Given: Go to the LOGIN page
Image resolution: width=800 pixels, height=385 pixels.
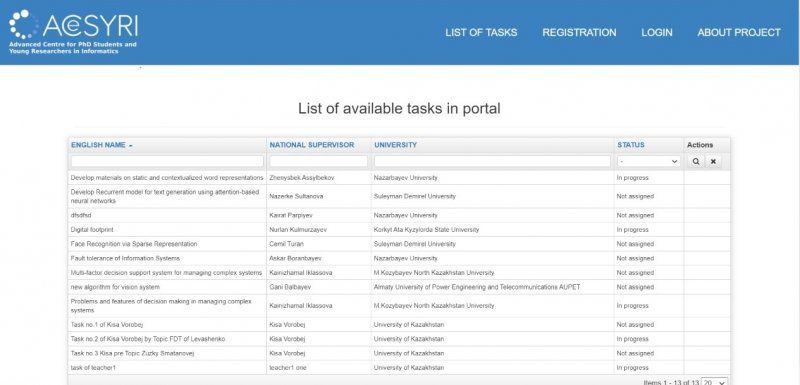Looking at the screenshot, I should coord(657,33).
